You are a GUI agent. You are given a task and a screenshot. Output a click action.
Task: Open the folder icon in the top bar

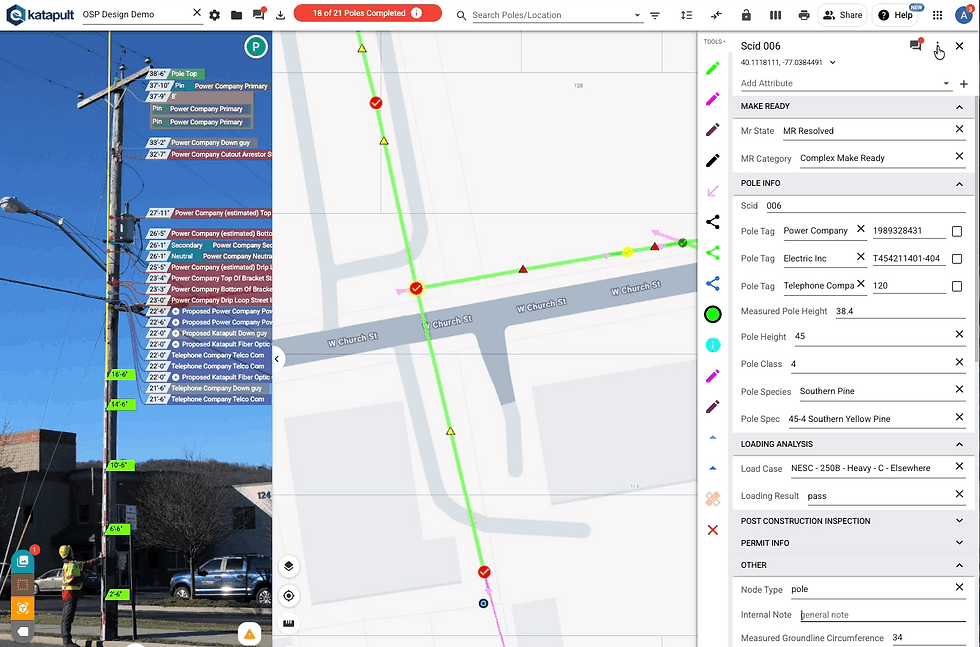tap(236, 15)
